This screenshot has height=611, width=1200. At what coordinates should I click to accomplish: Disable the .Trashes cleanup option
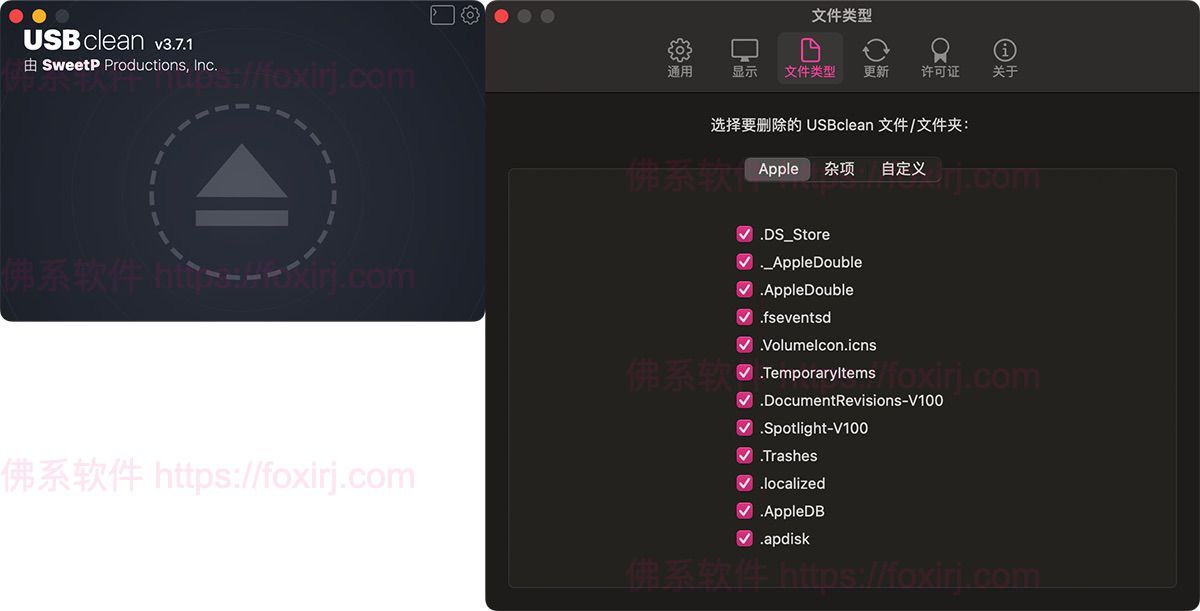(x=744, y=455)
